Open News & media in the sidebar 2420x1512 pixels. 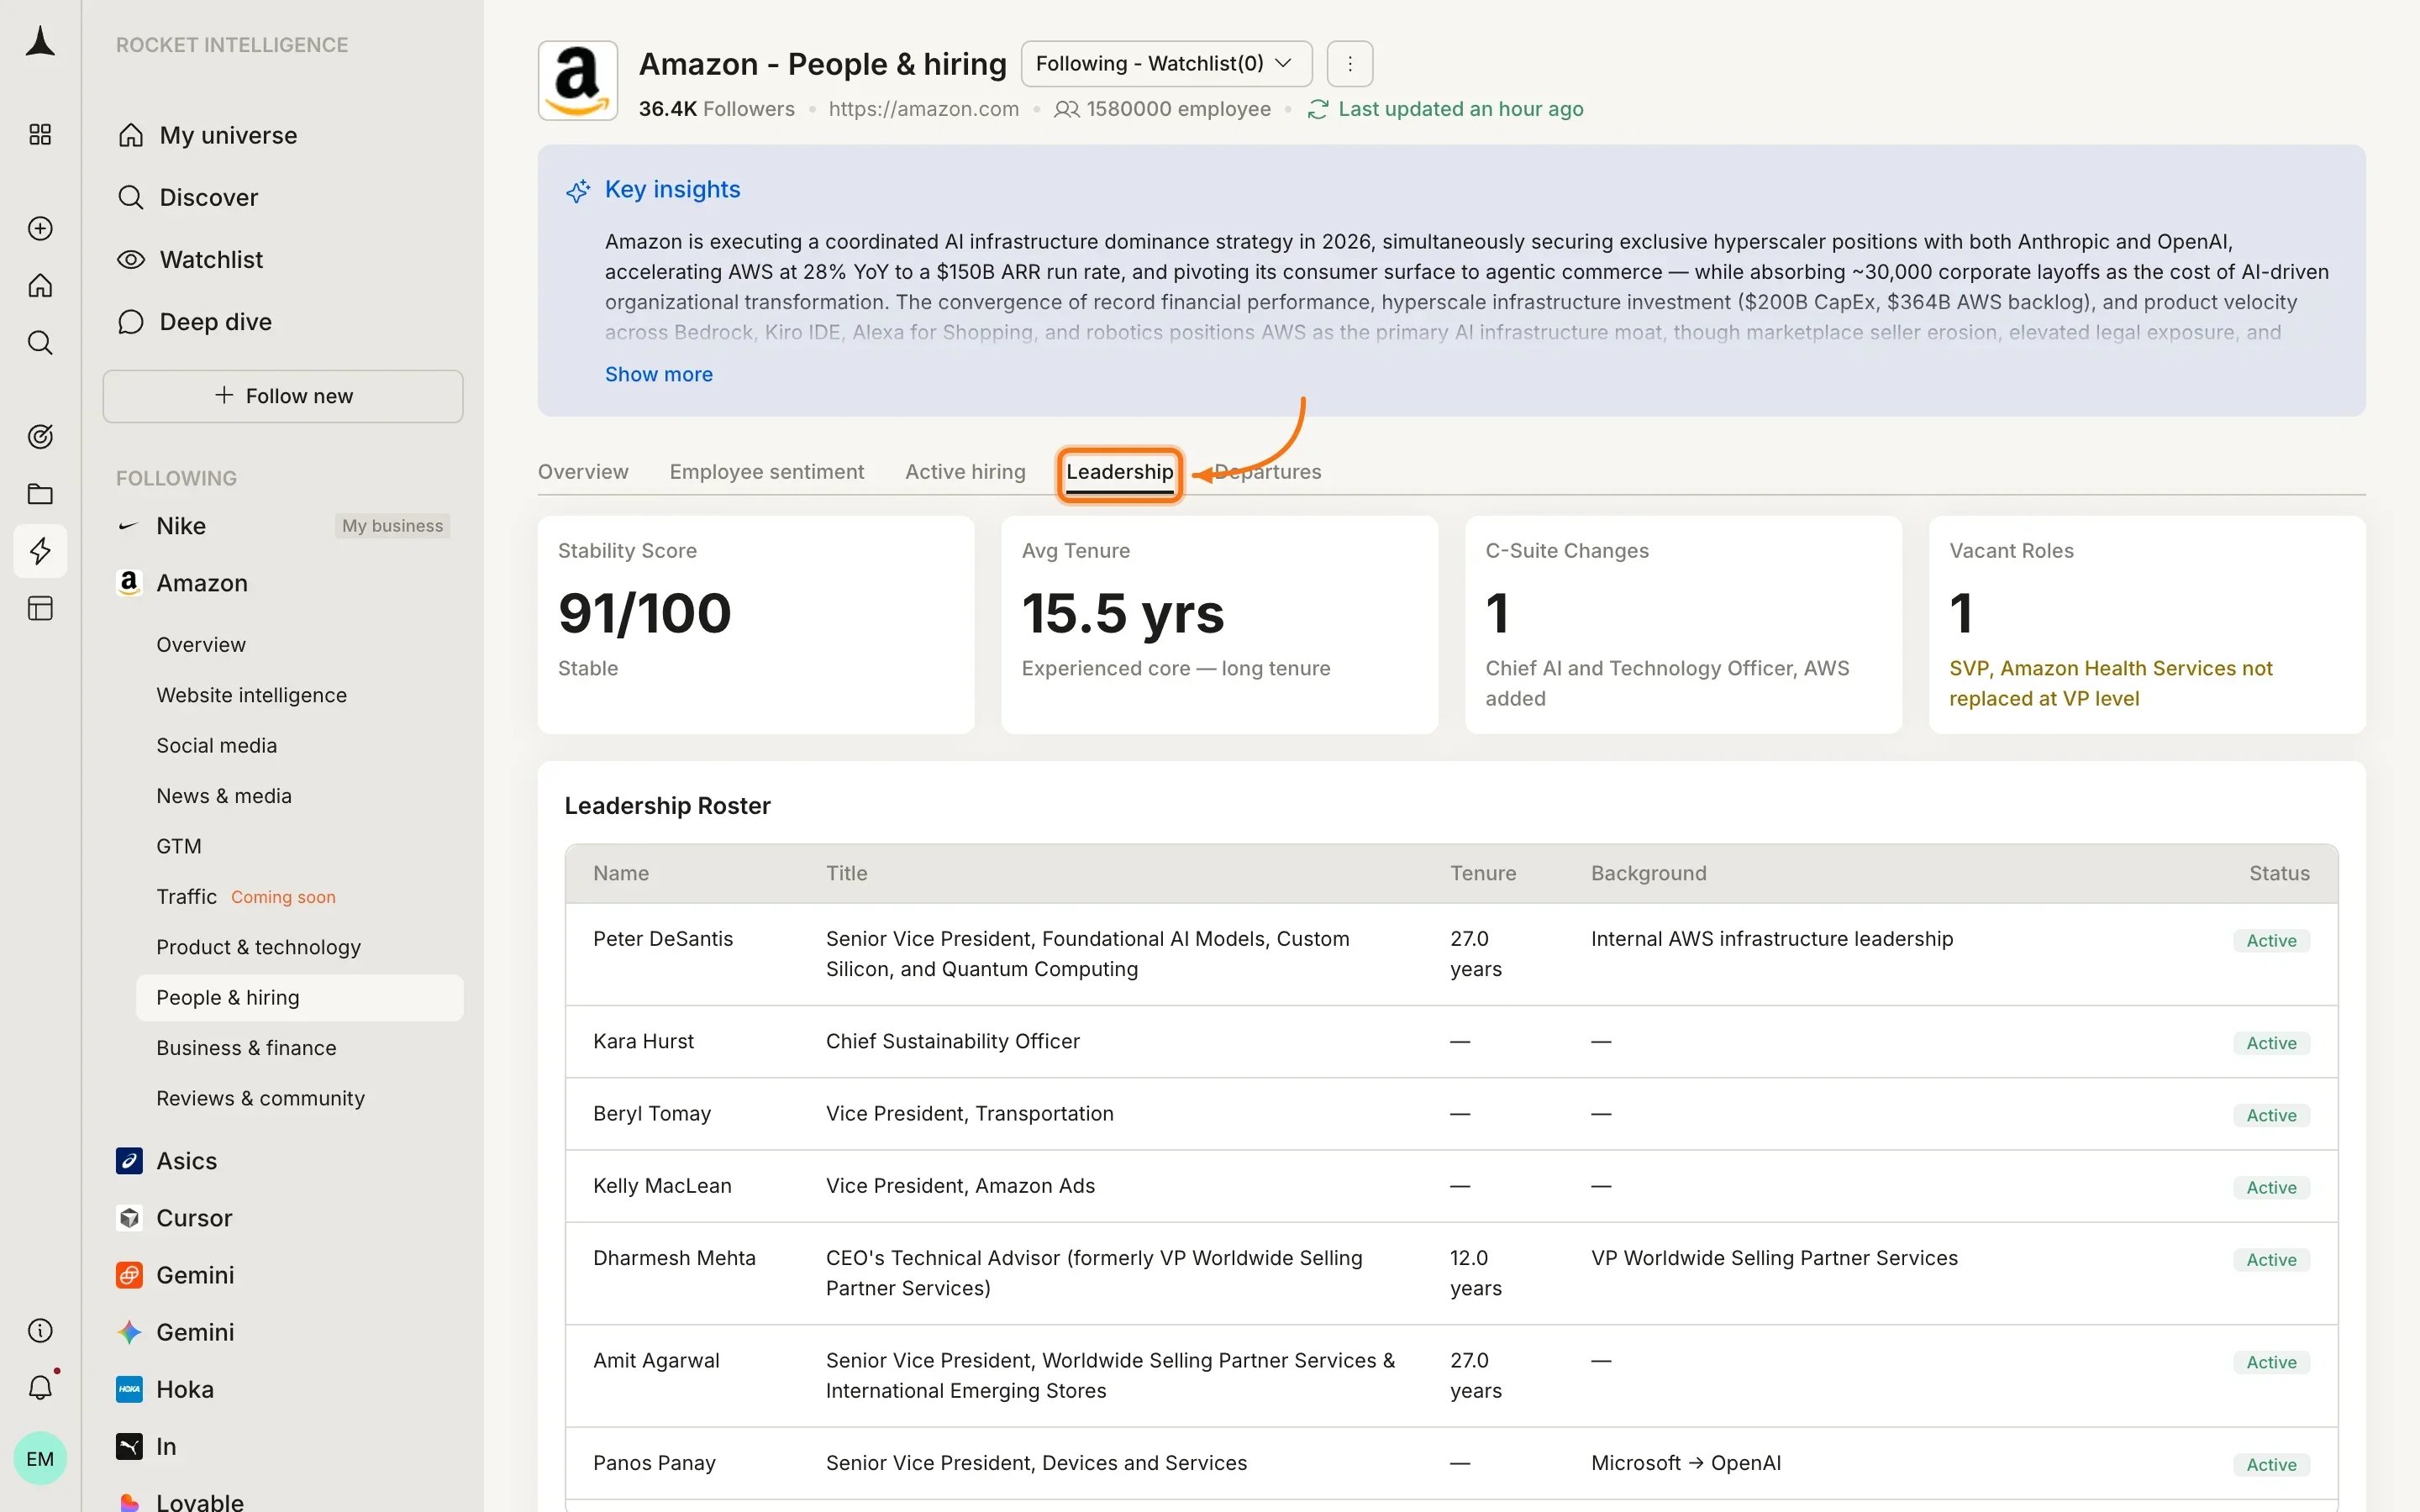(224, 796)
